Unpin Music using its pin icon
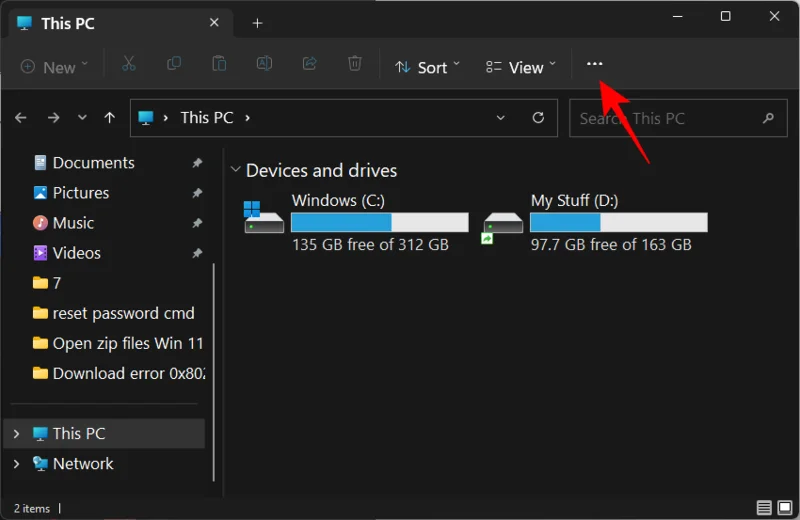The image size is (800, 520). pos(197,224)
